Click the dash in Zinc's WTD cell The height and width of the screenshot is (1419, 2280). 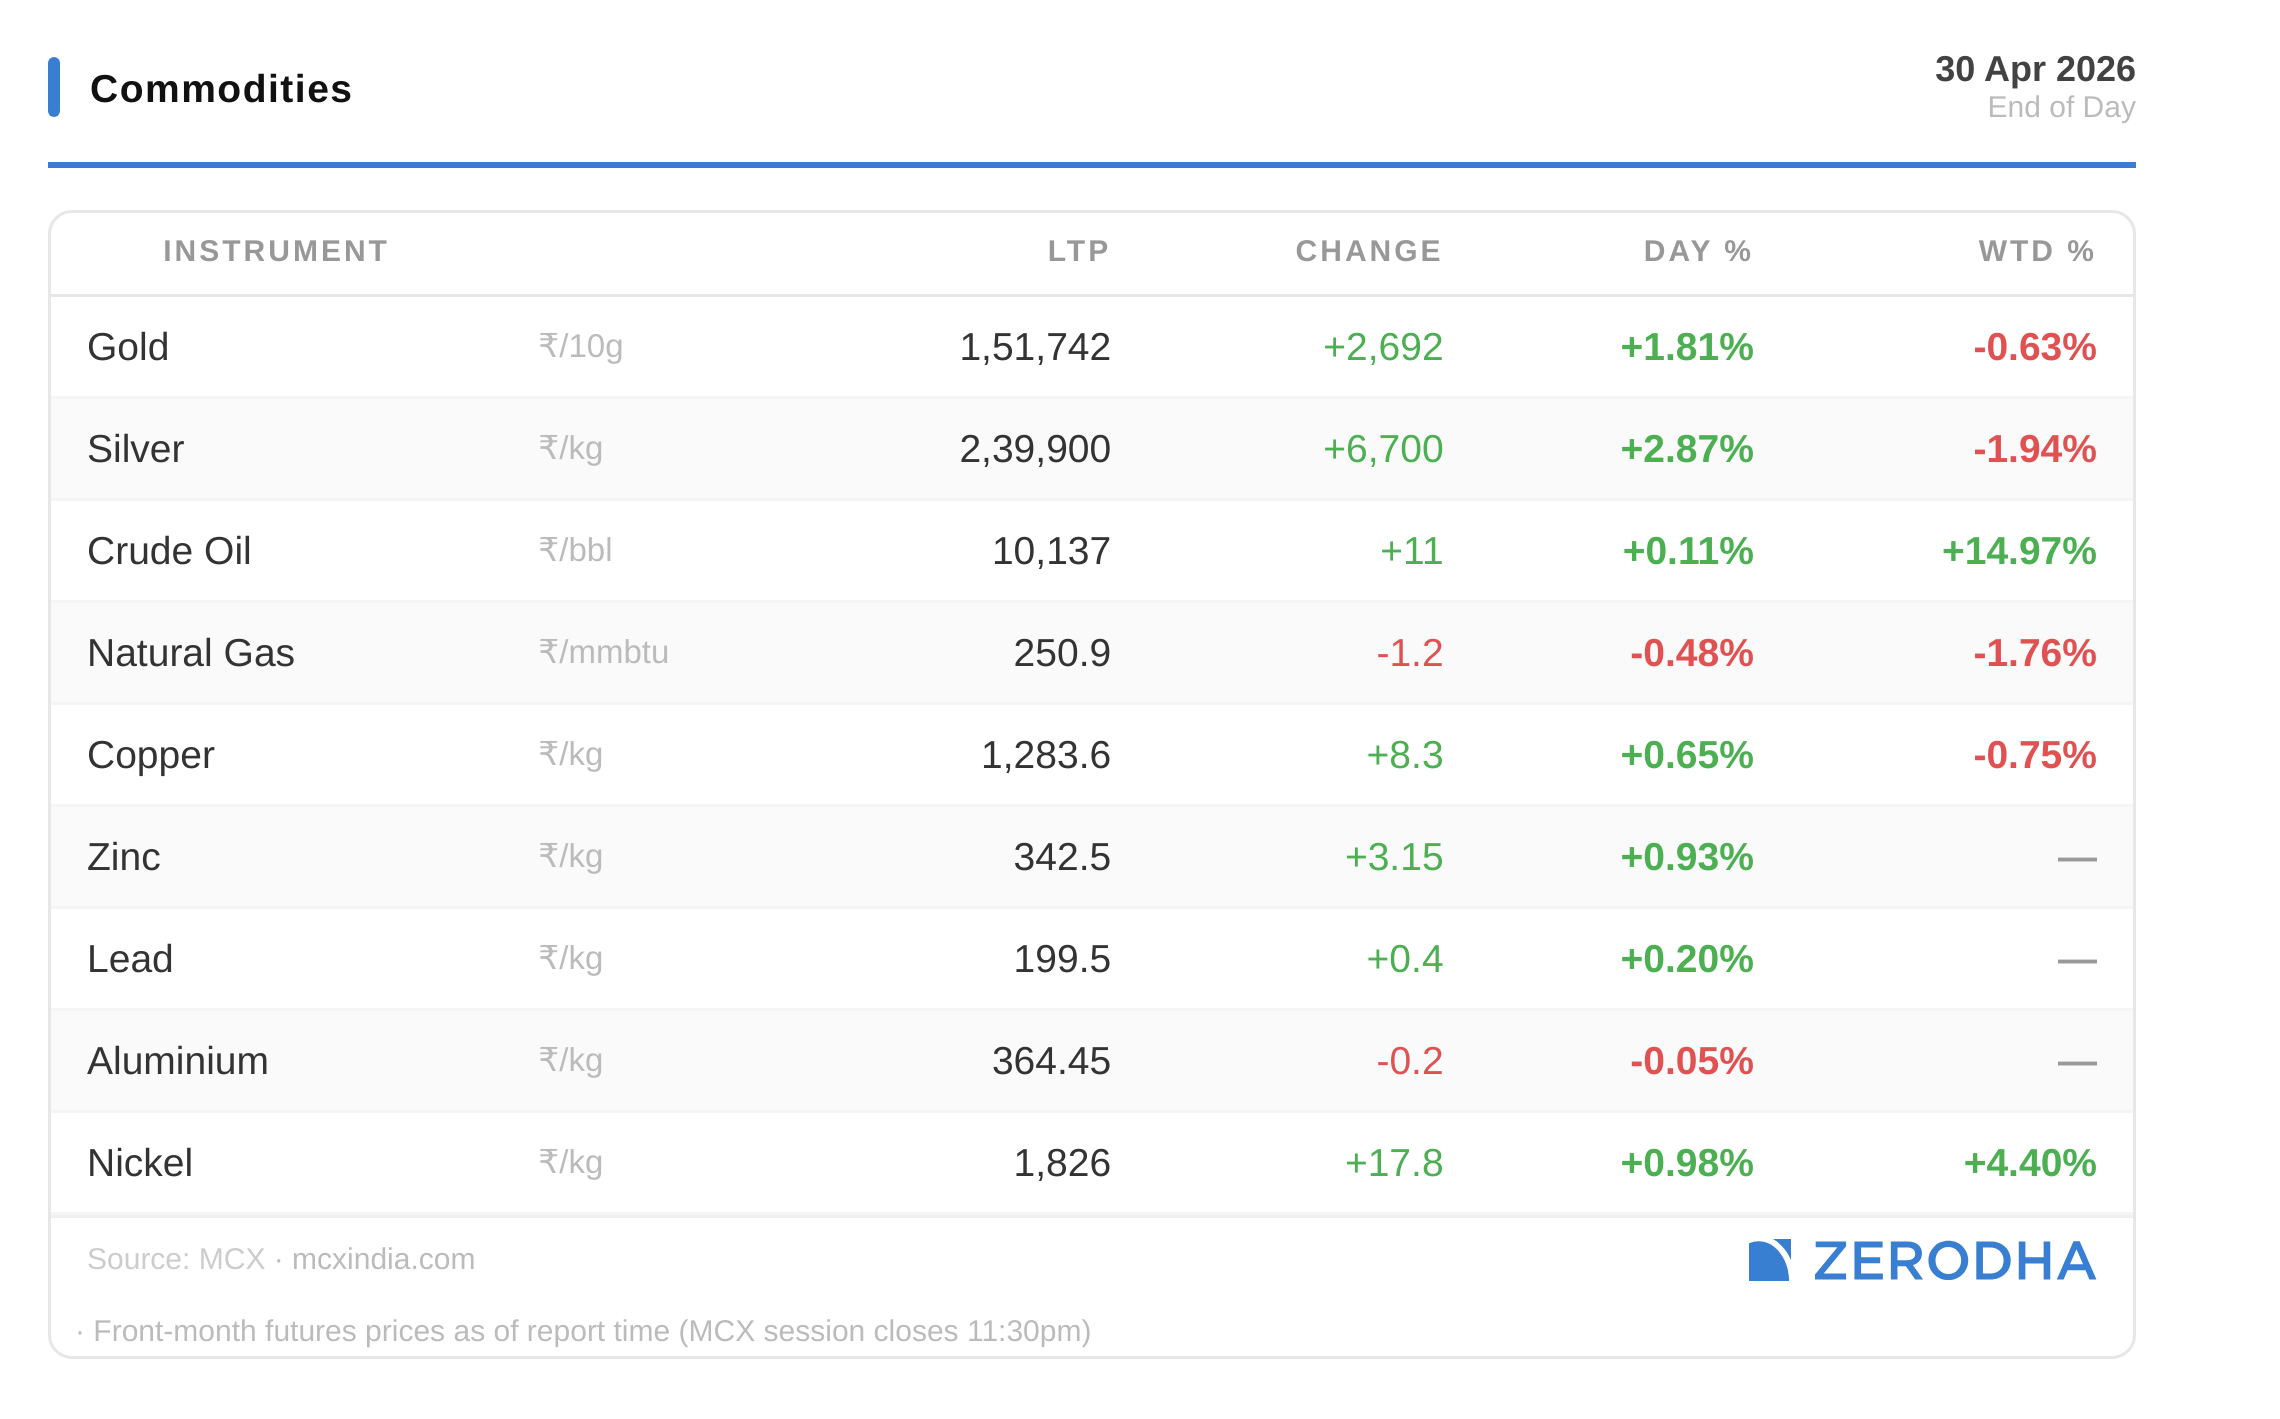pos(2076,858)
